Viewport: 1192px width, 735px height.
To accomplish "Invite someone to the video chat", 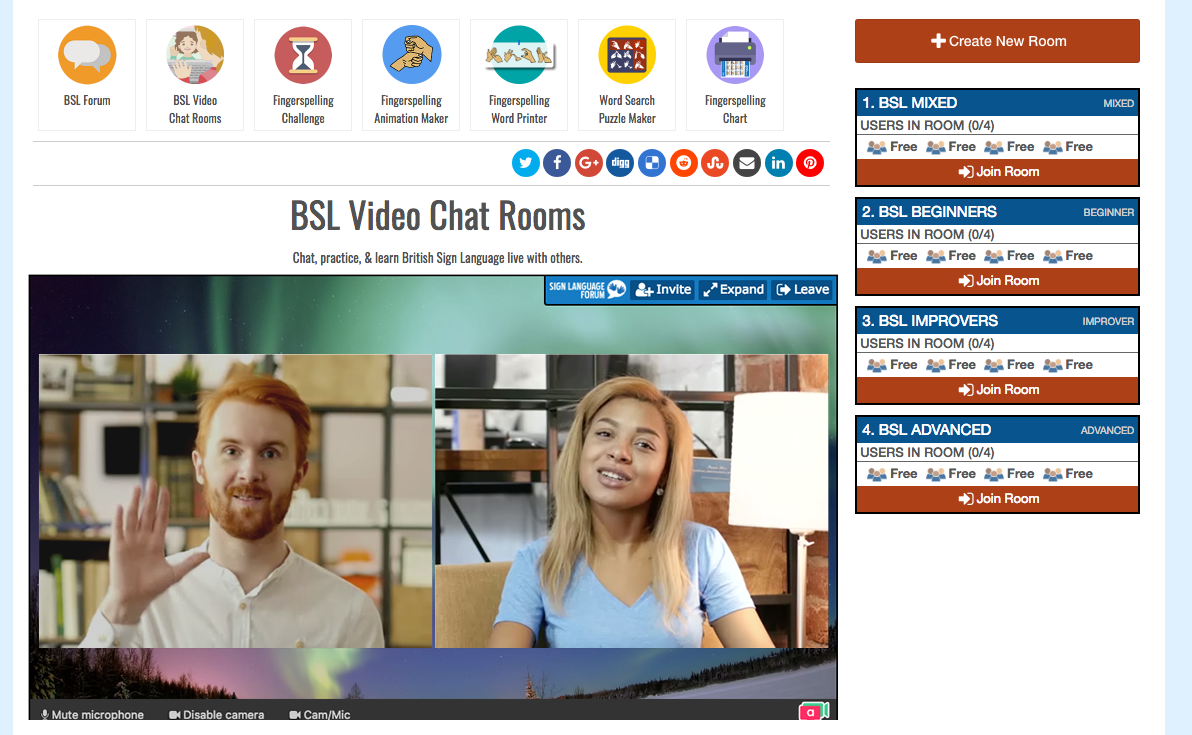I will pyautogui.click(x=663, y=290).
